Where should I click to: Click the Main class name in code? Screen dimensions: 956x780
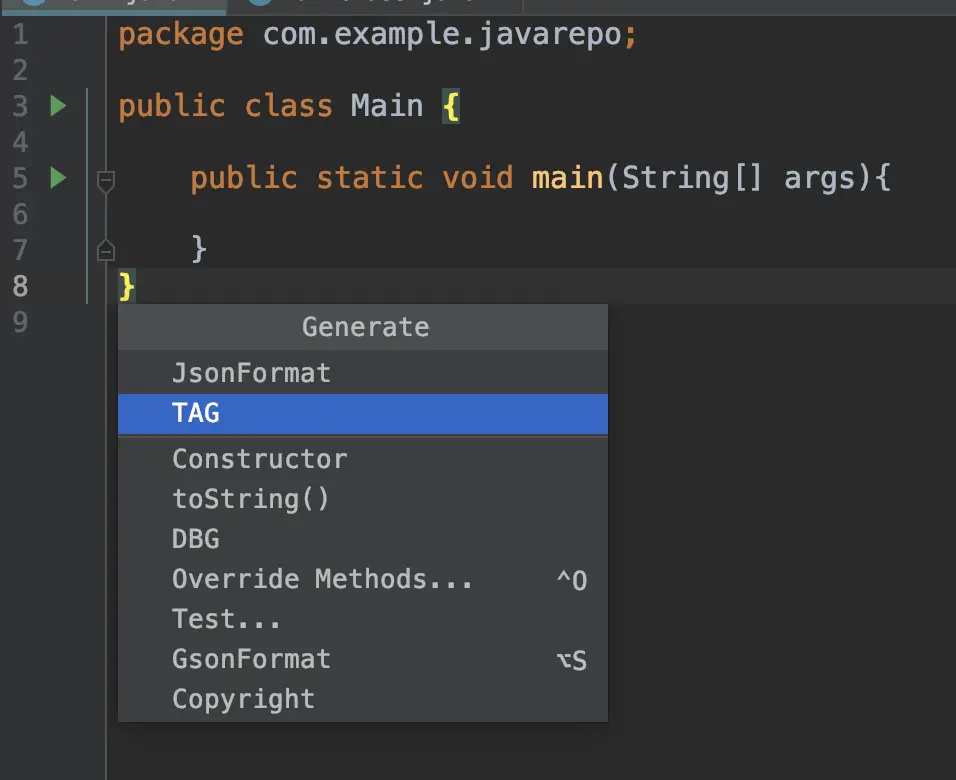(x=387, y=106)
